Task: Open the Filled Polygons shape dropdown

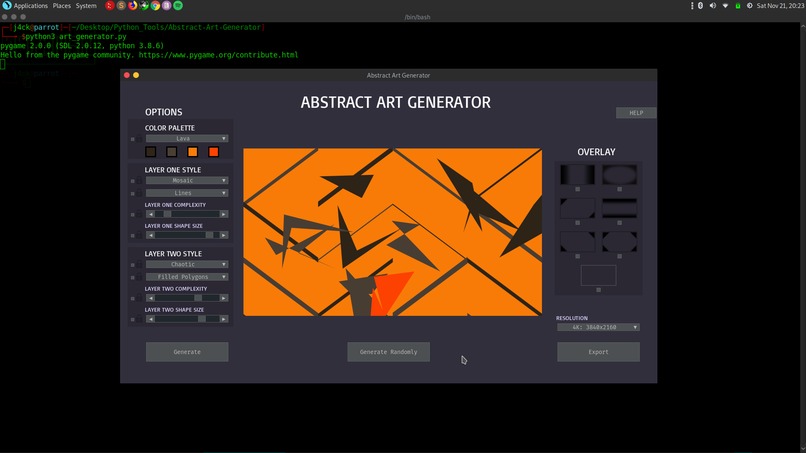Action: pos(187,277)
